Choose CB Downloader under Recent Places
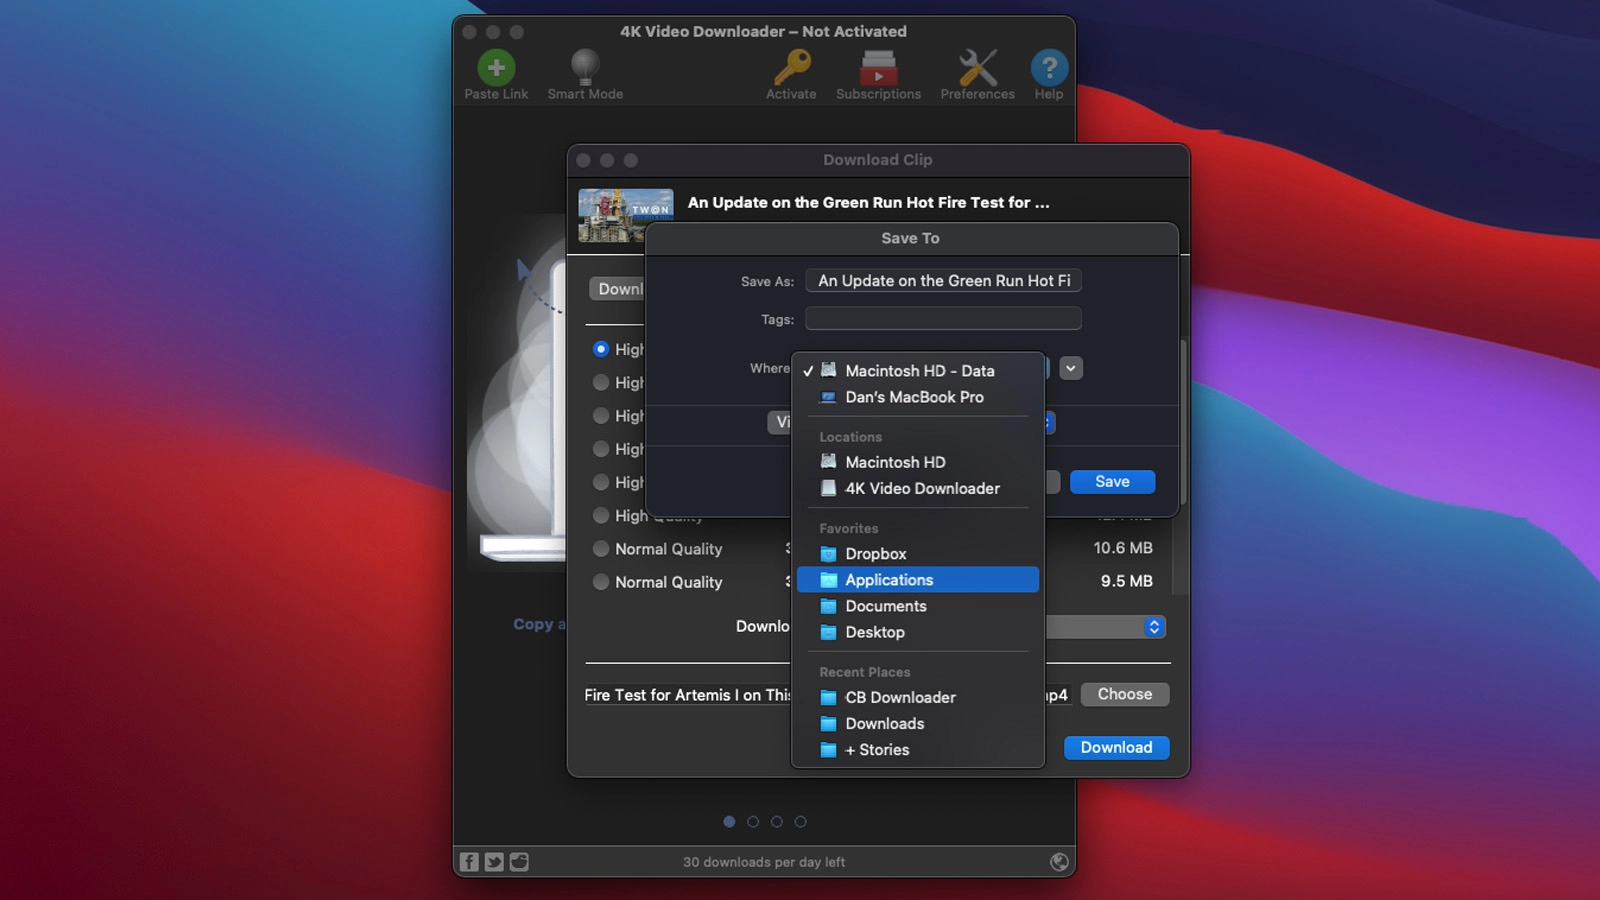 (918, 697)
